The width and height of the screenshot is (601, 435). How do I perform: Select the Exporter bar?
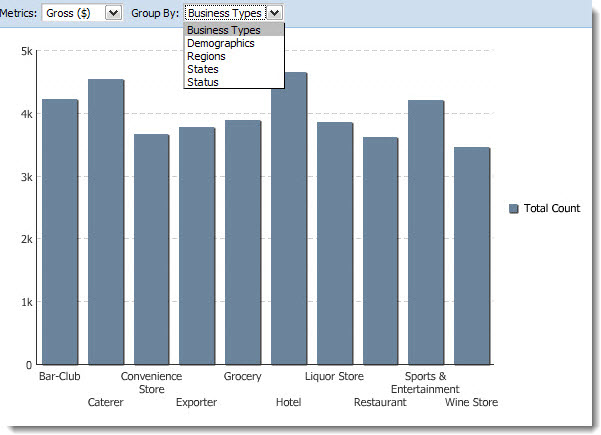point(197,246)
